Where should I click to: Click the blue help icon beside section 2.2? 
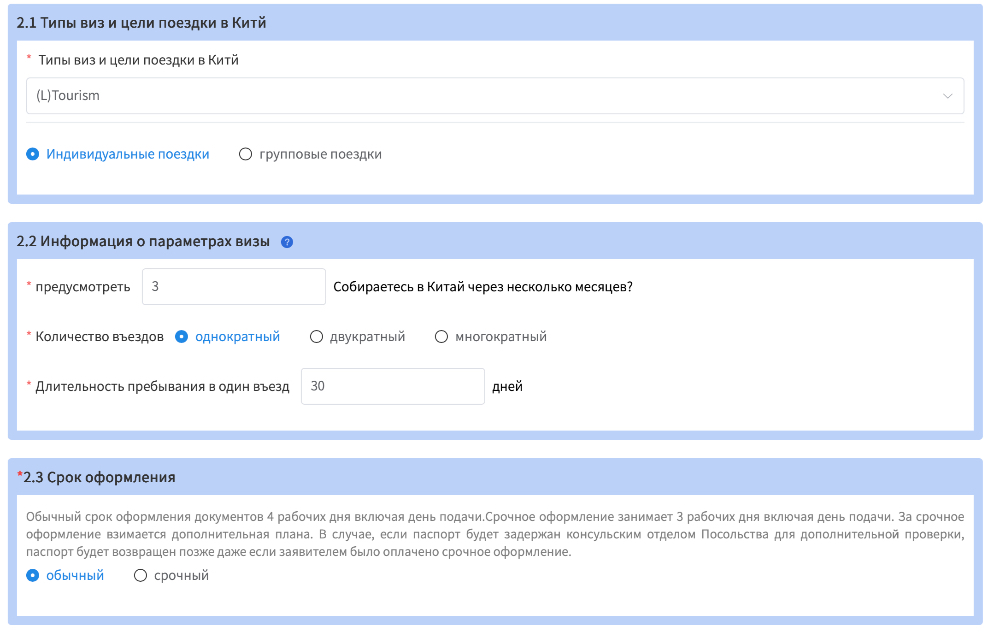tap(287, 242)
